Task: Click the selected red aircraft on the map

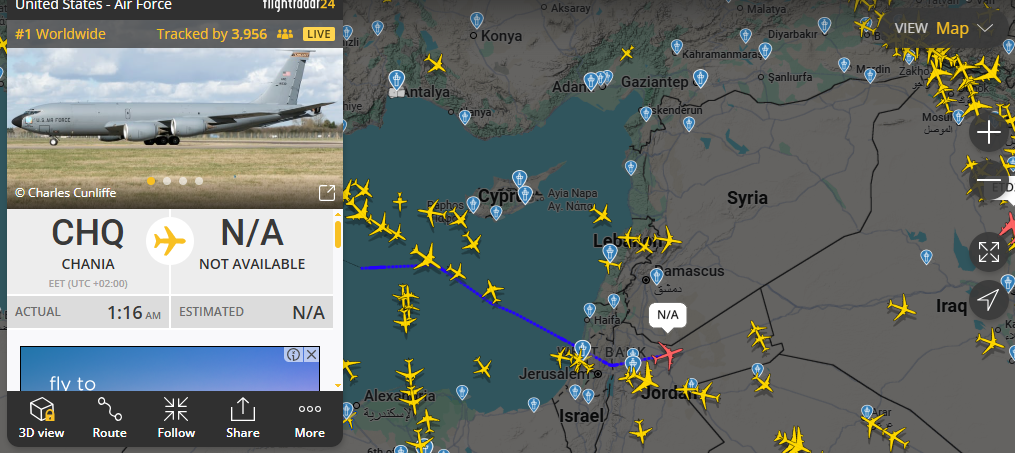Action: [x=667, y=355]
